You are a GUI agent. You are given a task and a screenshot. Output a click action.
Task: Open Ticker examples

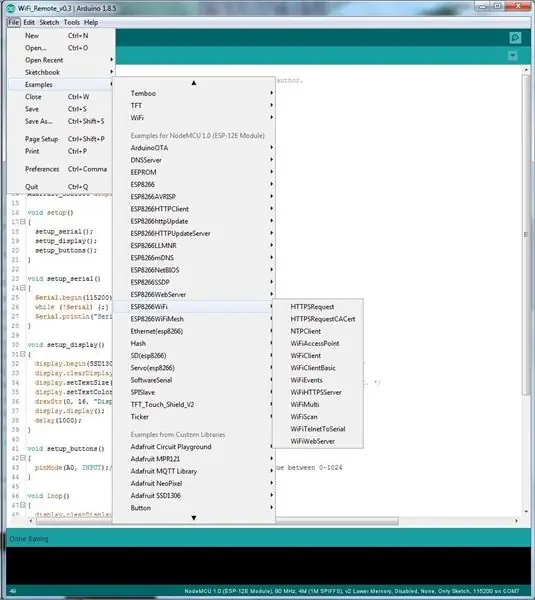pyautogui.click(x=194, y=417)
